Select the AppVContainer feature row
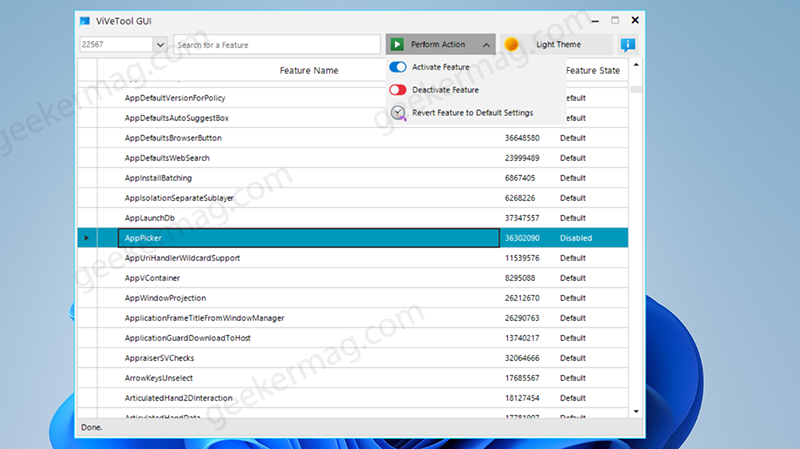The height and width of the screenshot is (449, 800). [353, 278]
